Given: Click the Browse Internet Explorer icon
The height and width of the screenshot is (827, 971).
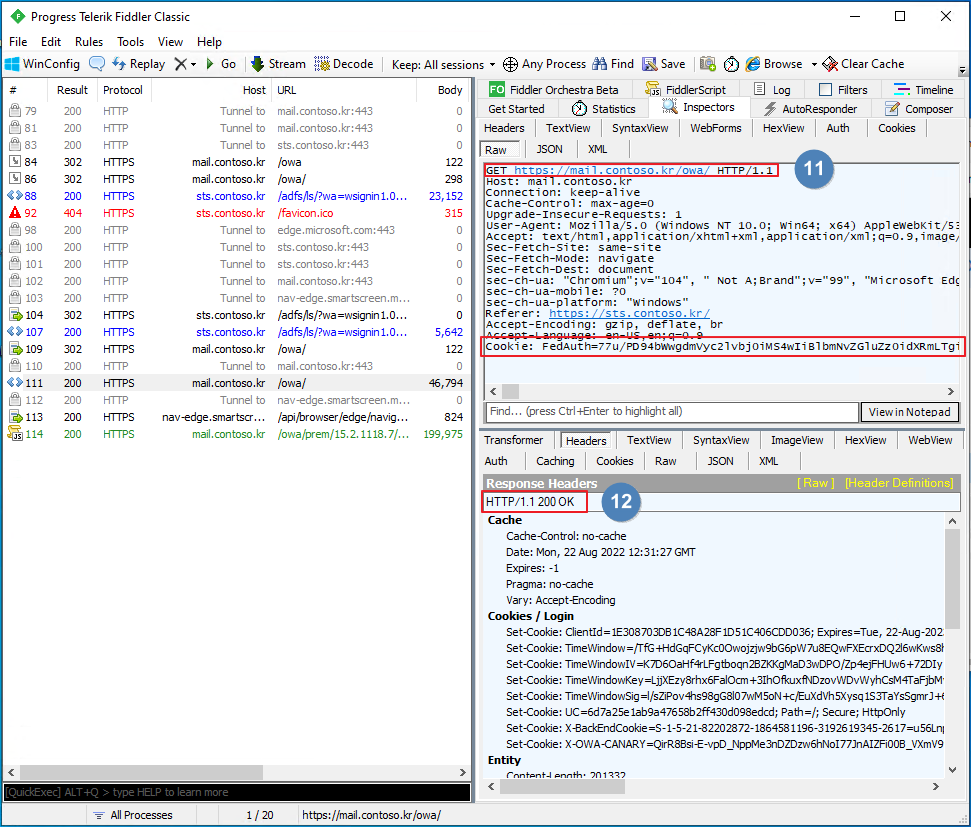Looking at the screenshot, I should pyautogui.click(x=752, y=64).
